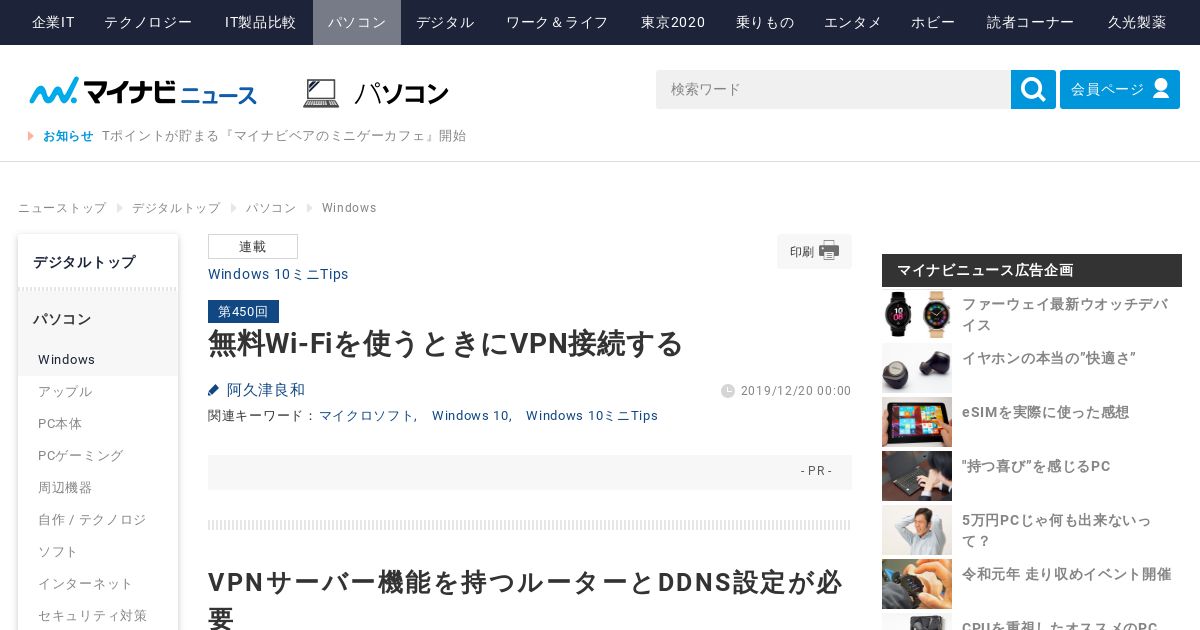Open the IT製品比較 menu item
The width and height of the screenshot is (1200, 630).
[x=260, y=22]
